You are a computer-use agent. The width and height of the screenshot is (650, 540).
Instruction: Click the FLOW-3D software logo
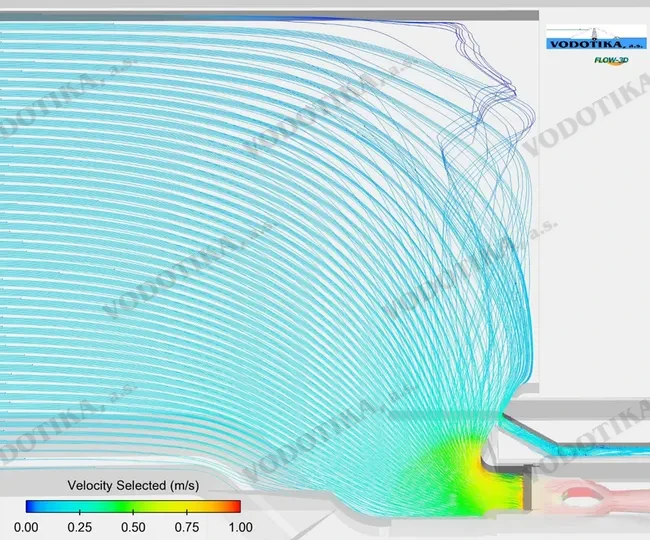click(611, 61)
